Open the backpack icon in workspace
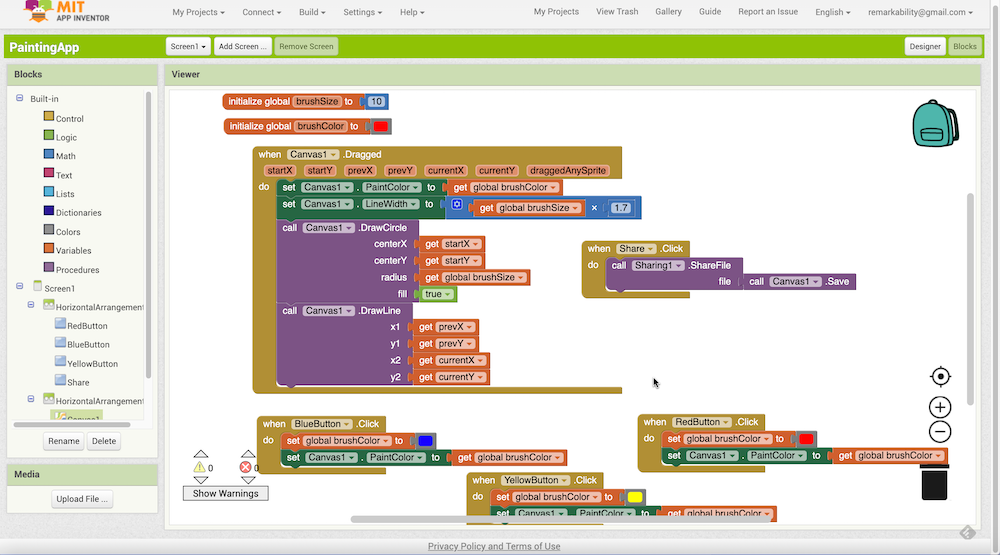1000x555 pixels. pos(935,123)
